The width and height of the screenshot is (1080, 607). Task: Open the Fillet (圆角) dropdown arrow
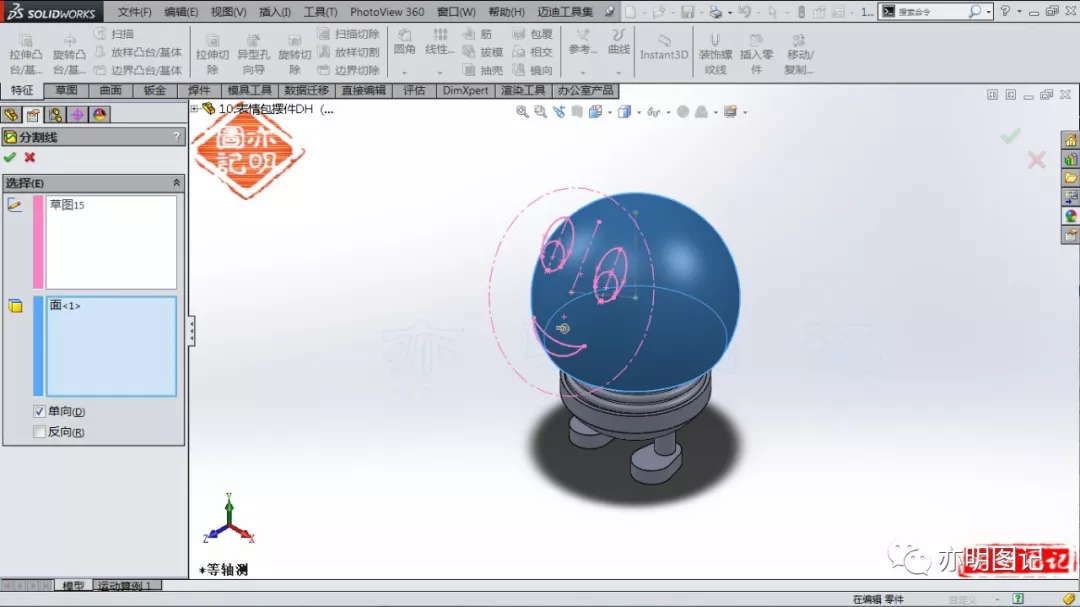pos(404,72)
